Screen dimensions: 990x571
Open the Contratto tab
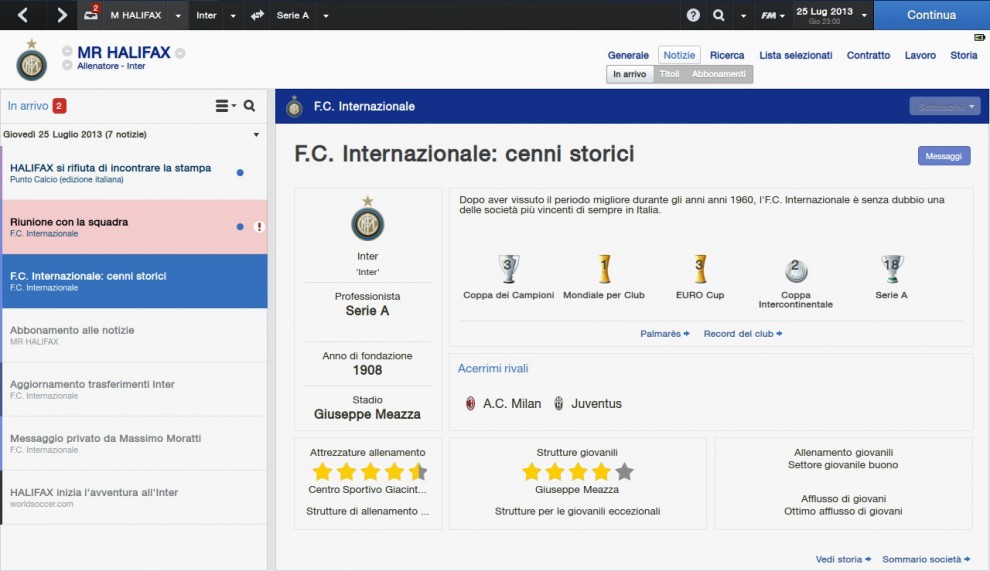[868, 55]
